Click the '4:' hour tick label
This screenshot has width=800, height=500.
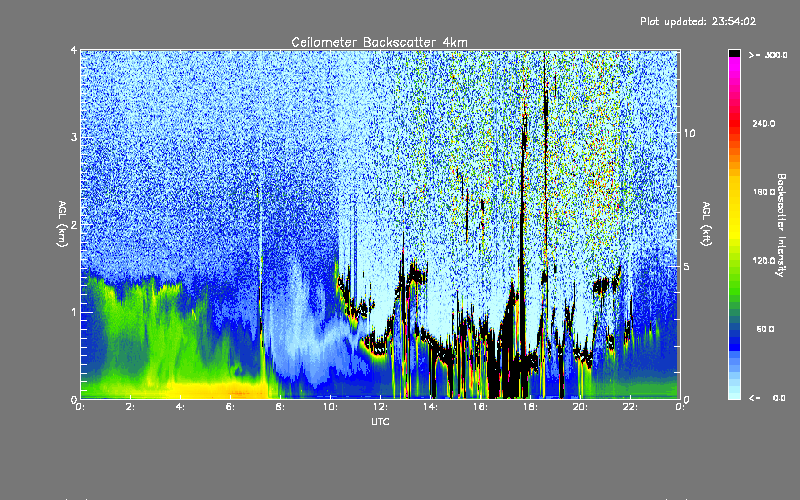[x=181, y=407]
